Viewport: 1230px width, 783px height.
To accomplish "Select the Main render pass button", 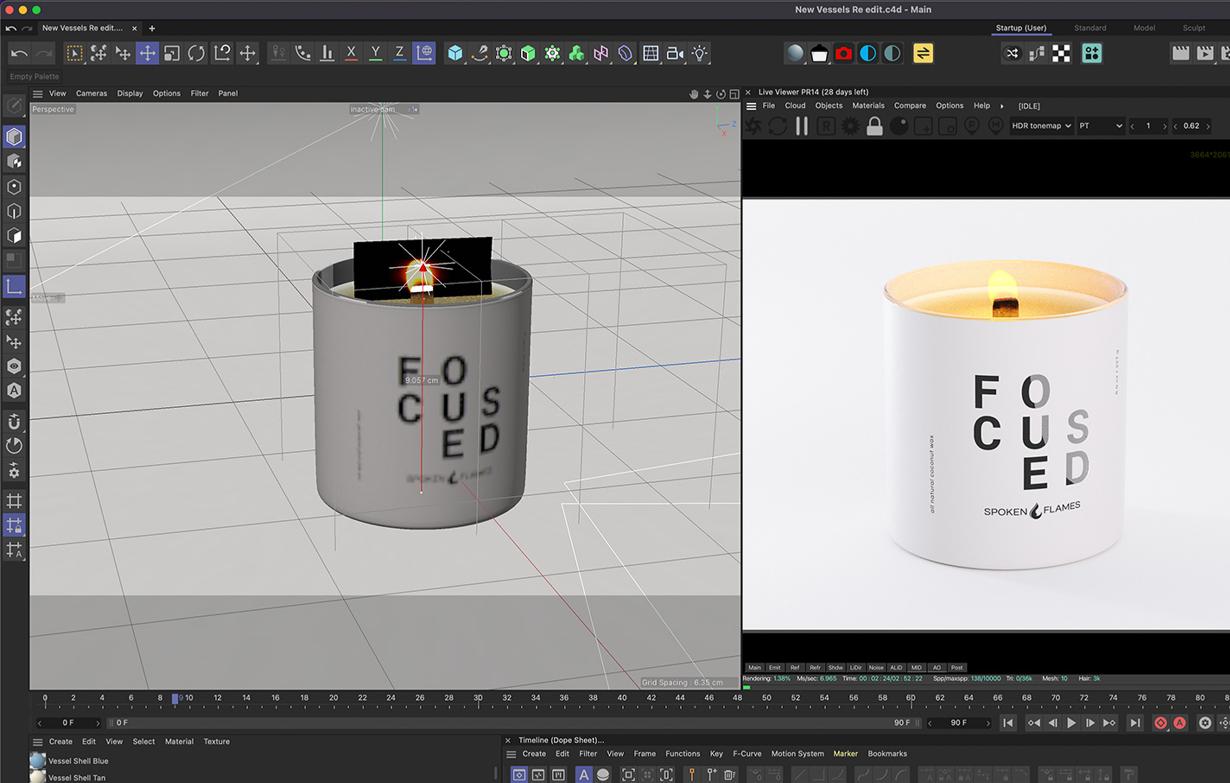I will (755, 667).
